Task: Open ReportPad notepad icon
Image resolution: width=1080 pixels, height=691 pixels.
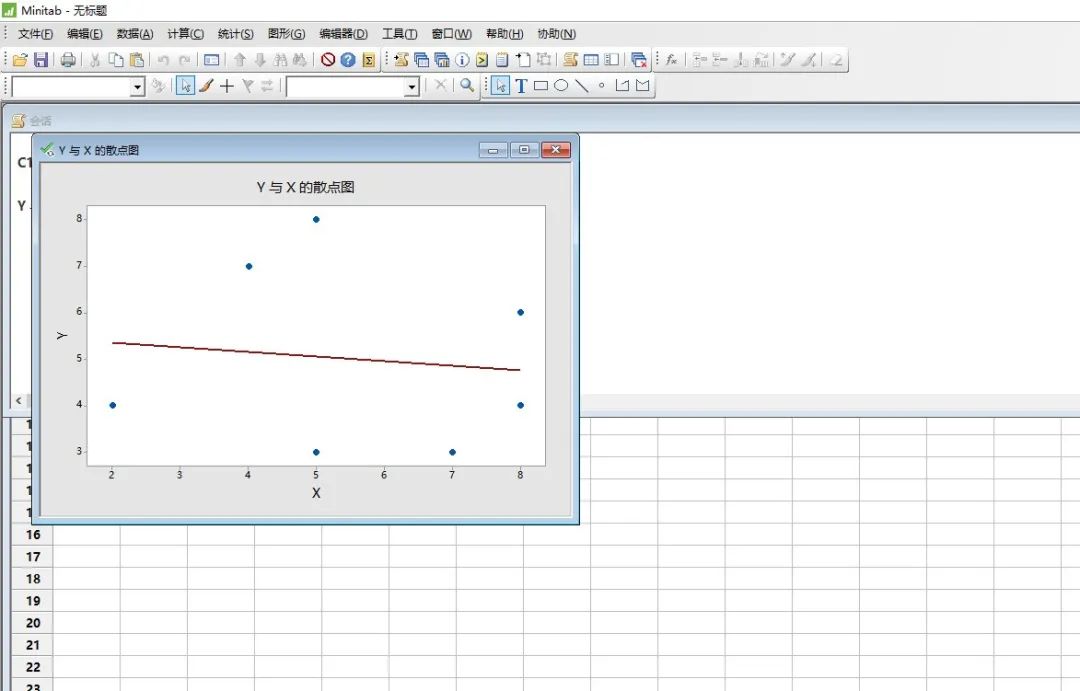Action: (x=502, y=60)
